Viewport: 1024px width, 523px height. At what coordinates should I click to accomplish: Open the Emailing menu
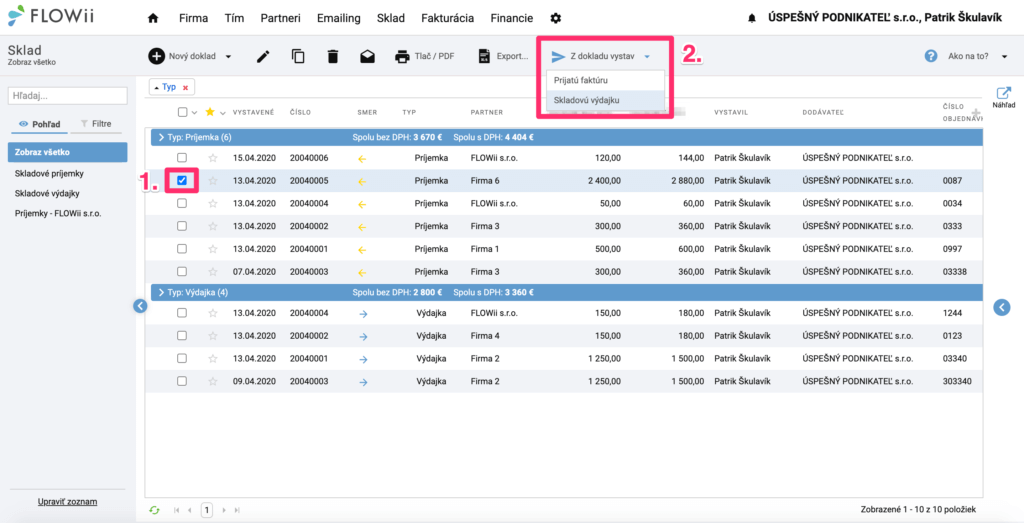(x=338, y=18)
